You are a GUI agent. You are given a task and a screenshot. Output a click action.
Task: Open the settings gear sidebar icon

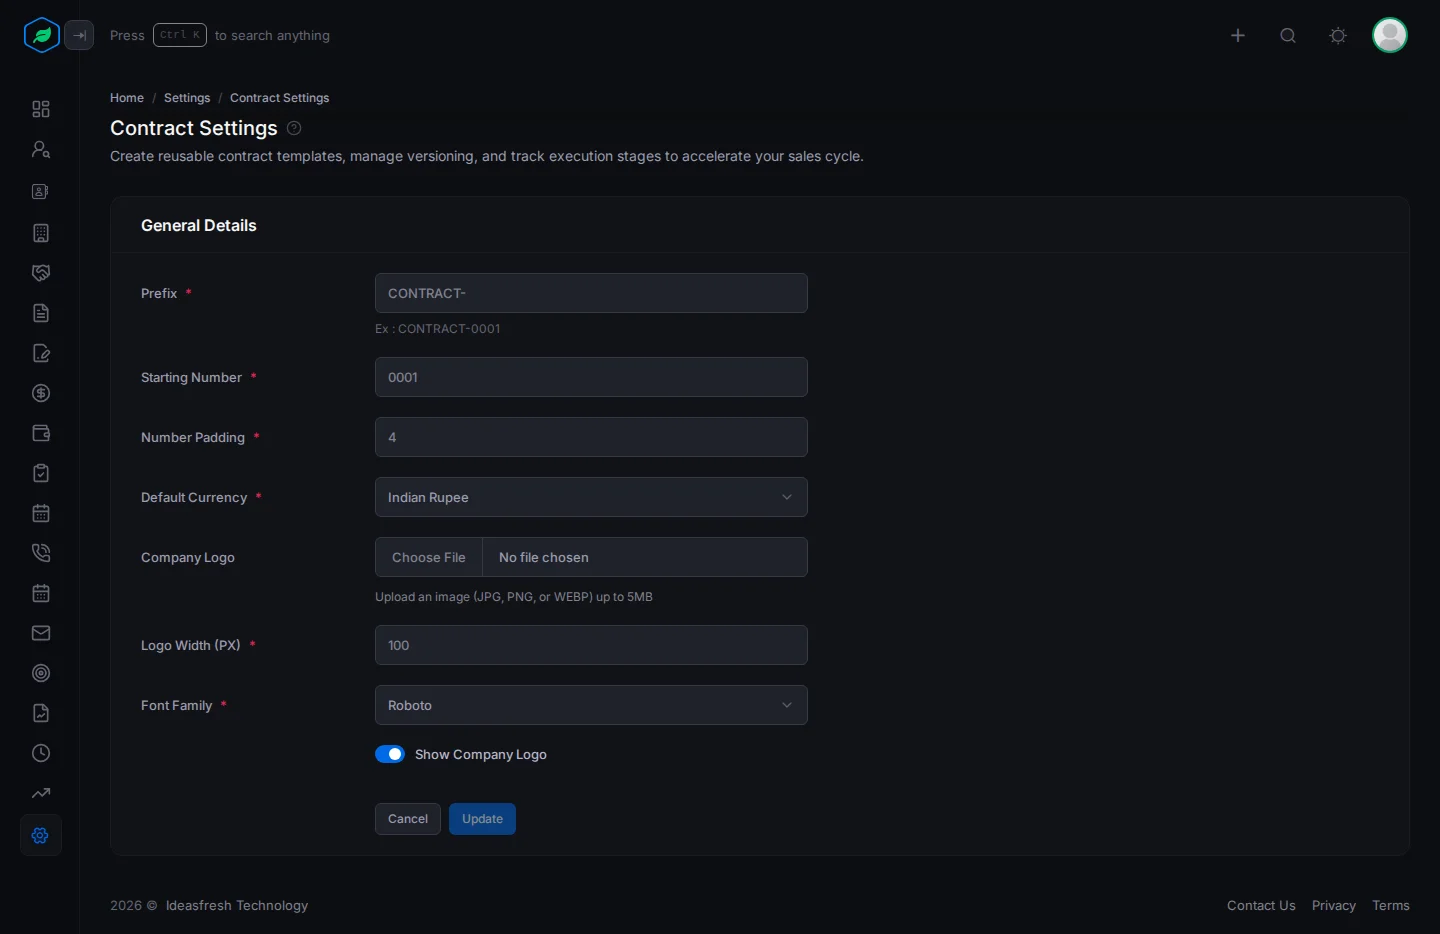[41, 835]
